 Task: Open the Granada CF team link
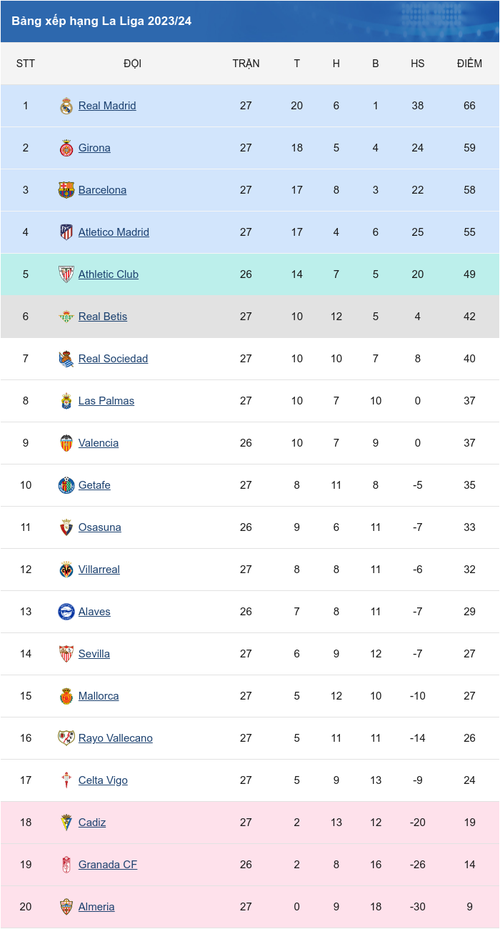click(108, 865)
